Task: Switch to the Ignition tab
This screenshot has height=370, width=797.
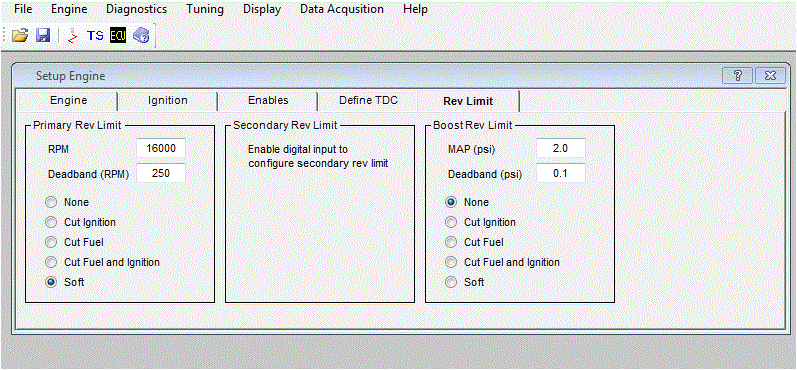Action: [x=168, y=101]
